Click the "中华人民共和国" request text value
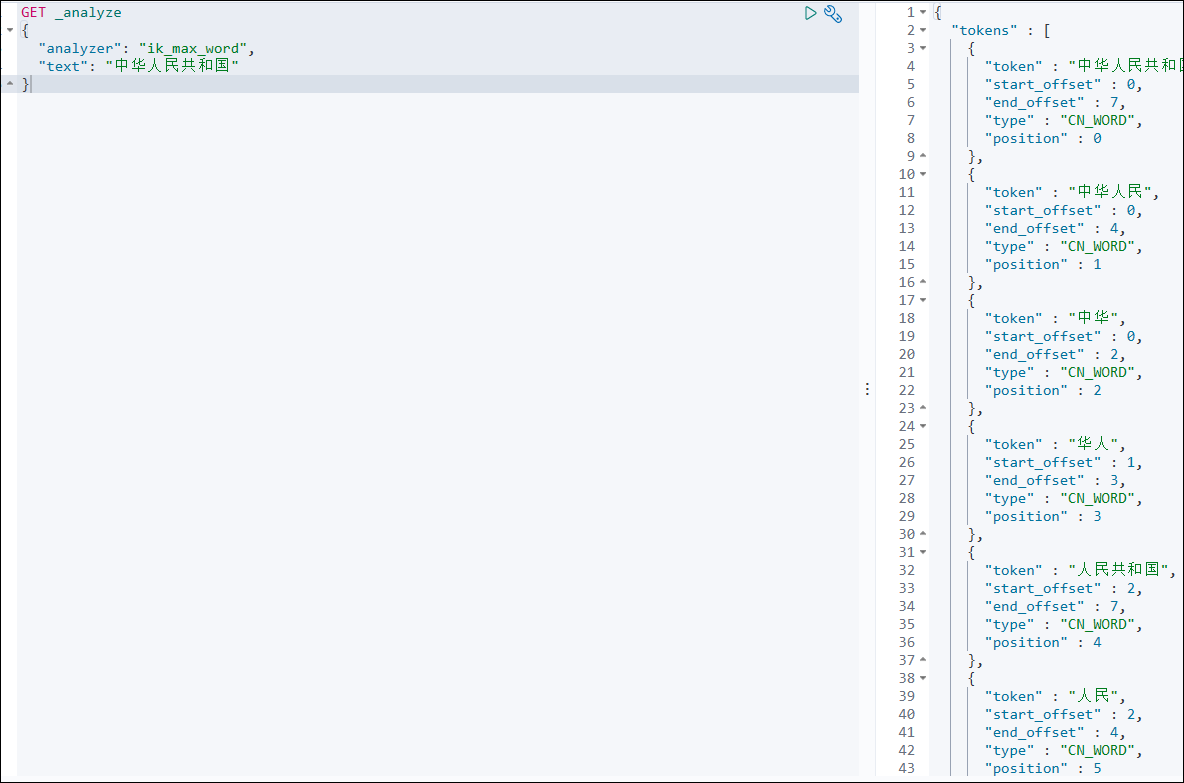 pyautogui.click(x=172, y=66)
